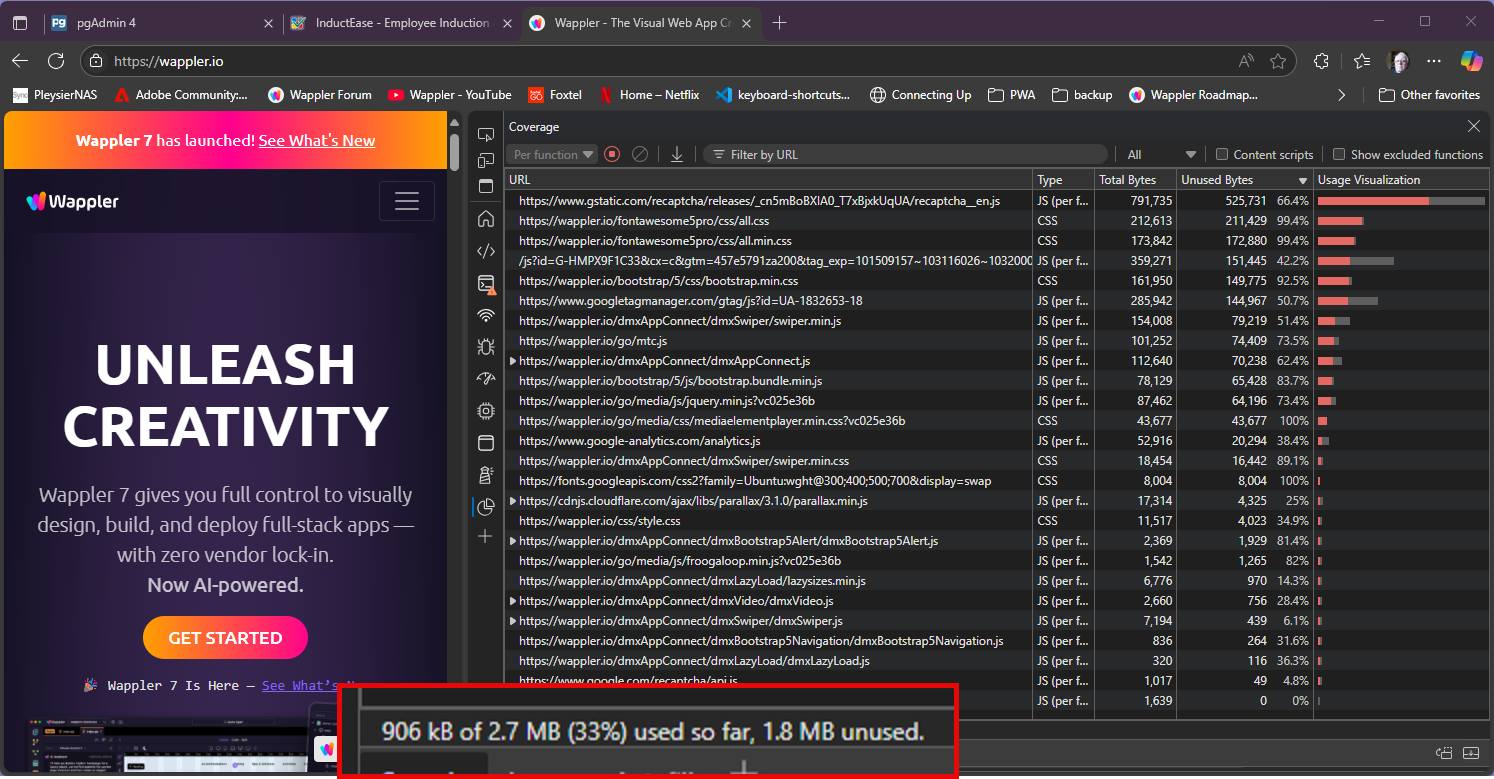Open a new browser tab
1494x779 pixels.
[780, 22]
